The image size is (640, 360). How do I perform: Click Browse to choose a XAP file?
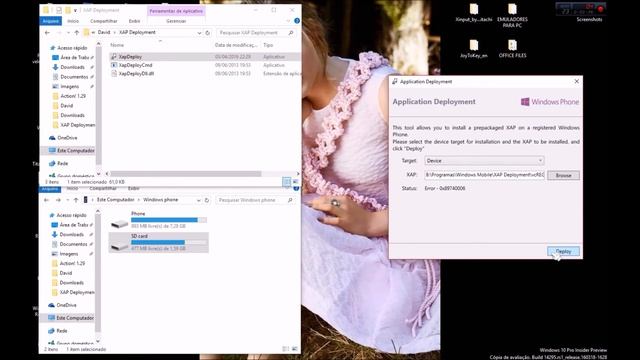[x=563, y=175]
